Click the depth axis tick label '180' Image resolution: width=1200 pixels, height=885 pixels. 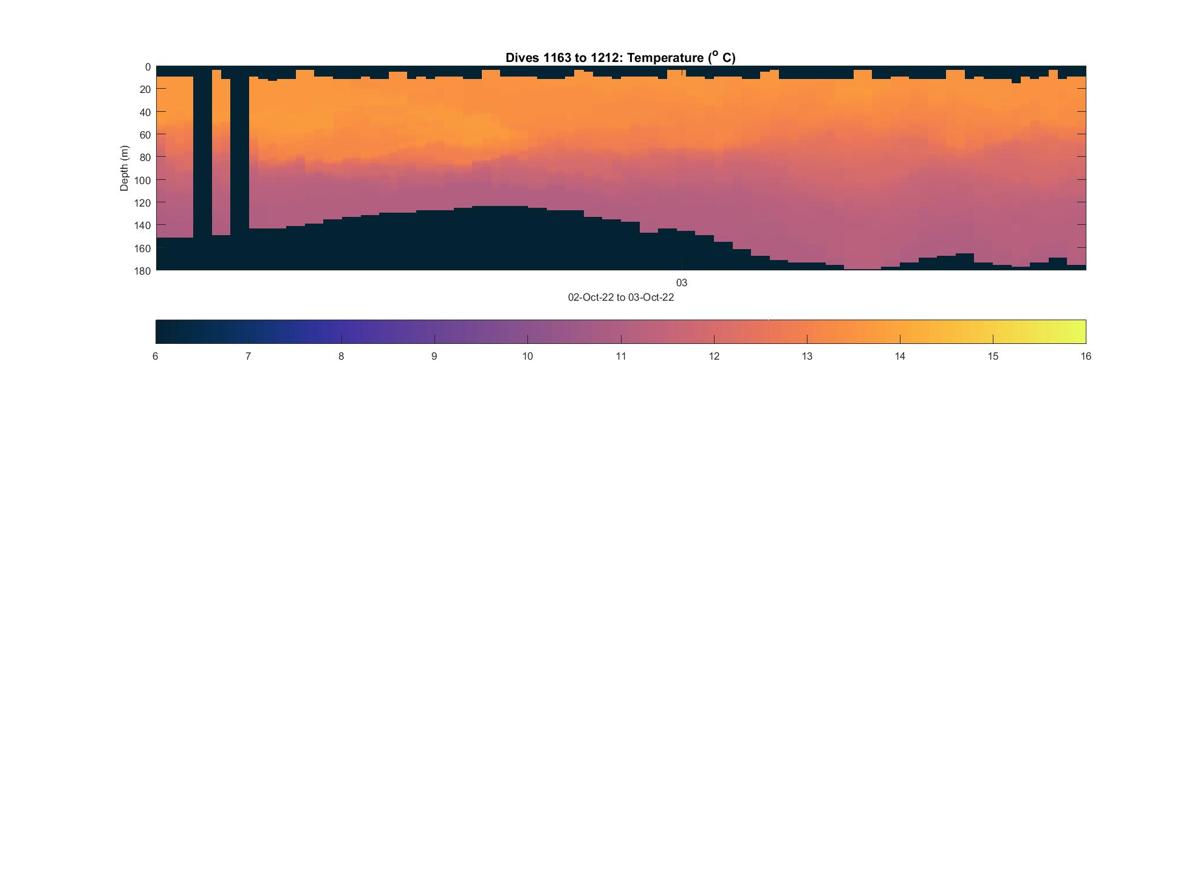pos(142,270)
